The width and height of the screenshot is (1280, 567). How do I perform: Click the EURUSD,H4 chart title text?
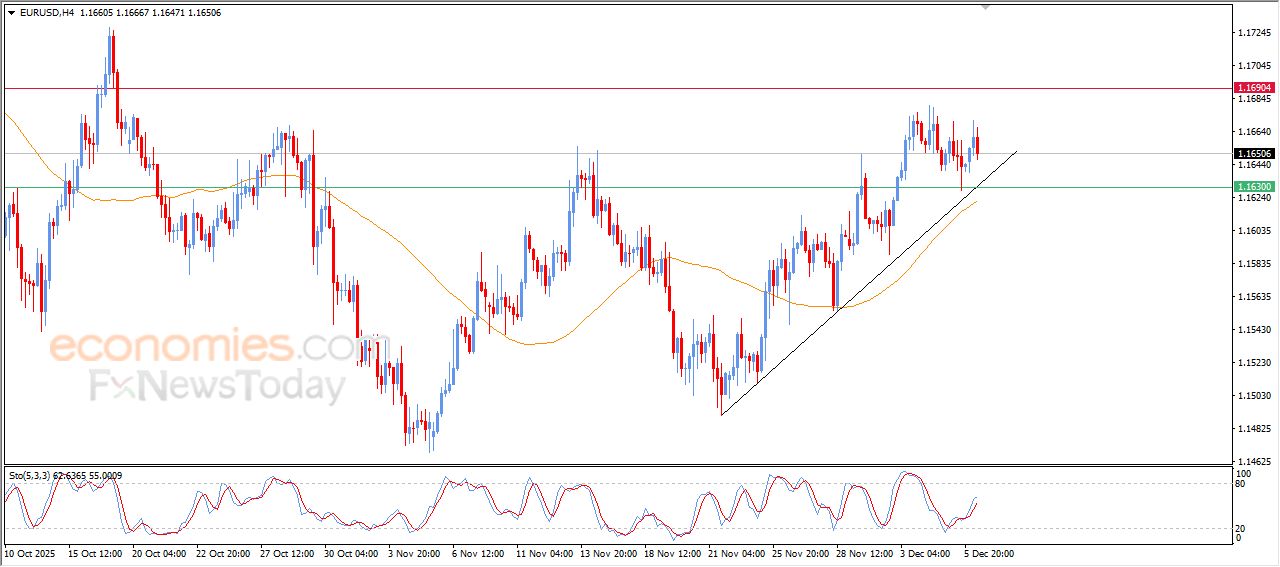tap(46, 13)
